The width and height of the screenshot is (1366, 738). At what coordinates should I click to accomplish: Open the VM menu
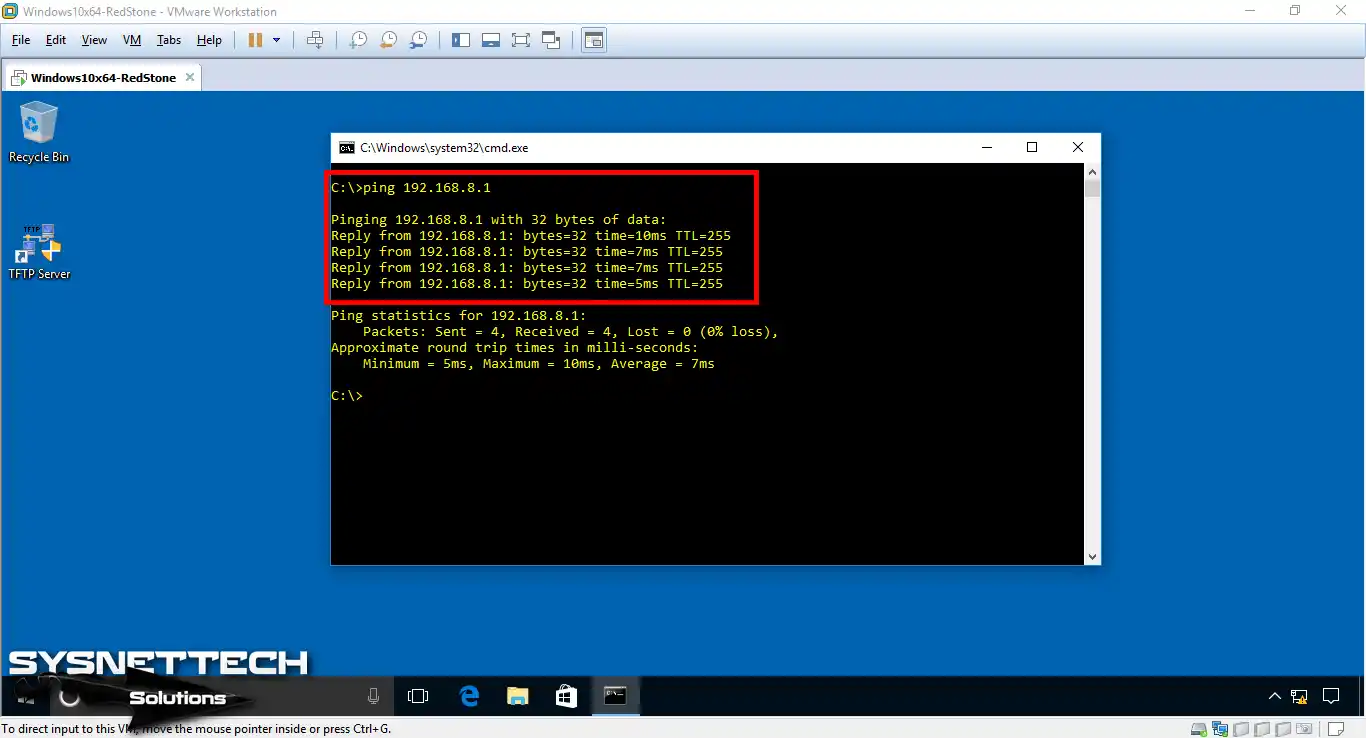131,40
